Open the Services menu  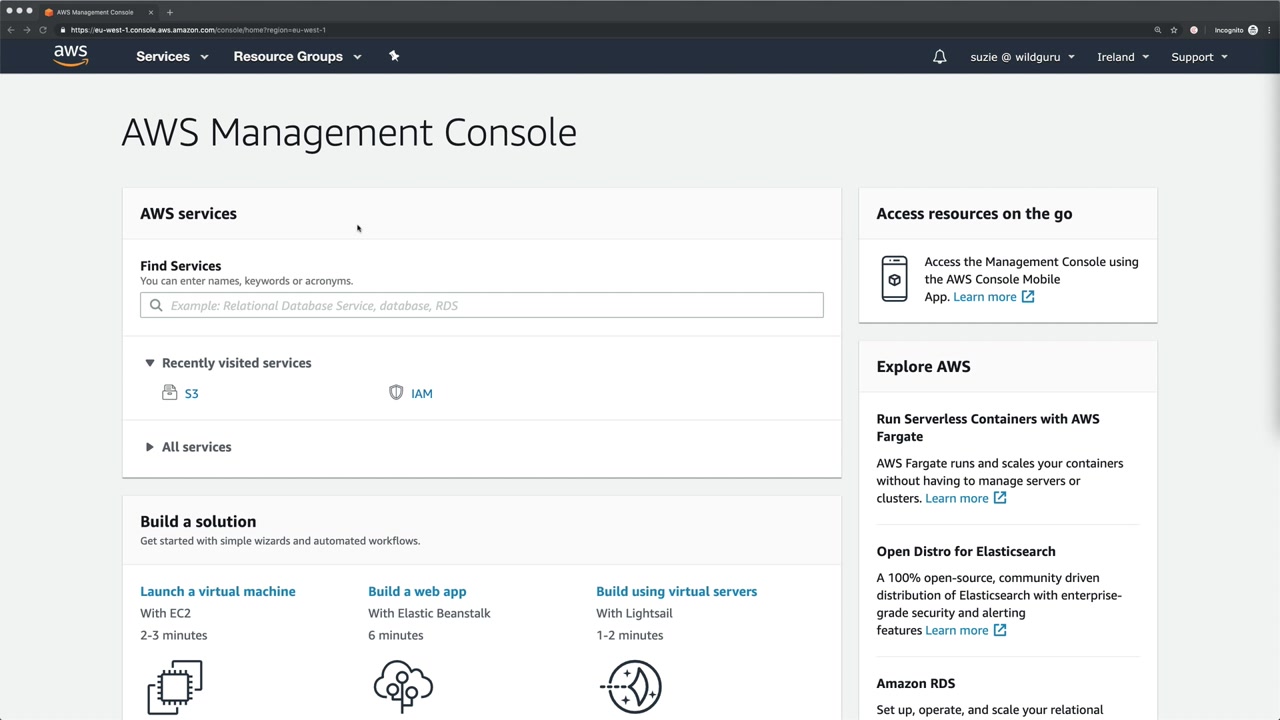click(x=172, y=57)
